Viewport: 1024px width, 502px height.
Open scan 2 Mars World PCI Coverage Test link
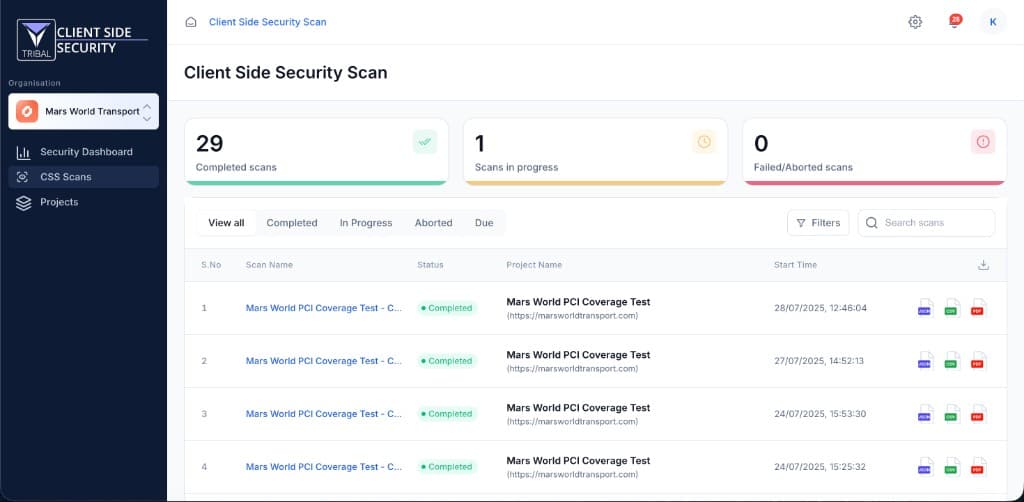coord(324,361)
